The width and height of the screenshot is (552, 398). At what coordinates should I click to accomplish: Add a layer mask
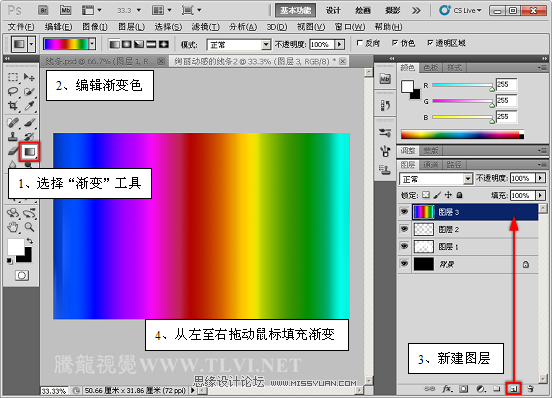click(x=464, y=388)
